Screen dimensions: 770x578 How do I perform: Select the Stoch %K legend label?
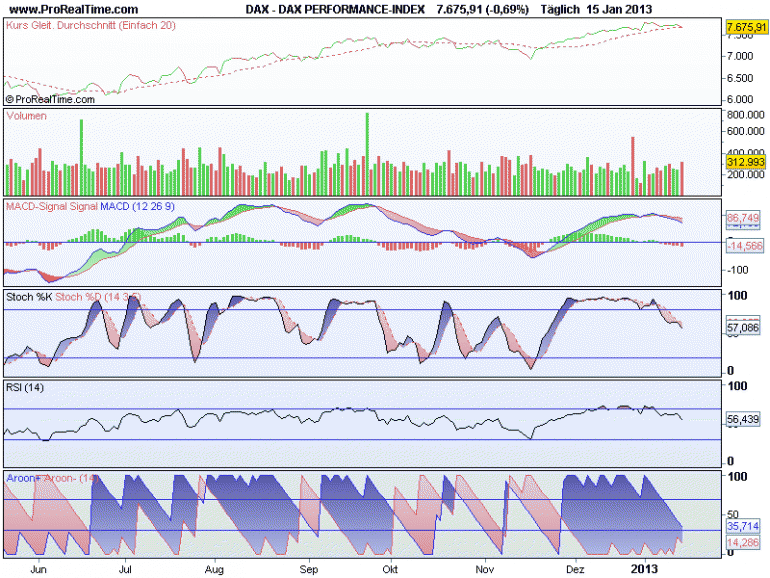pyautogui.click(x=29, y=297)
